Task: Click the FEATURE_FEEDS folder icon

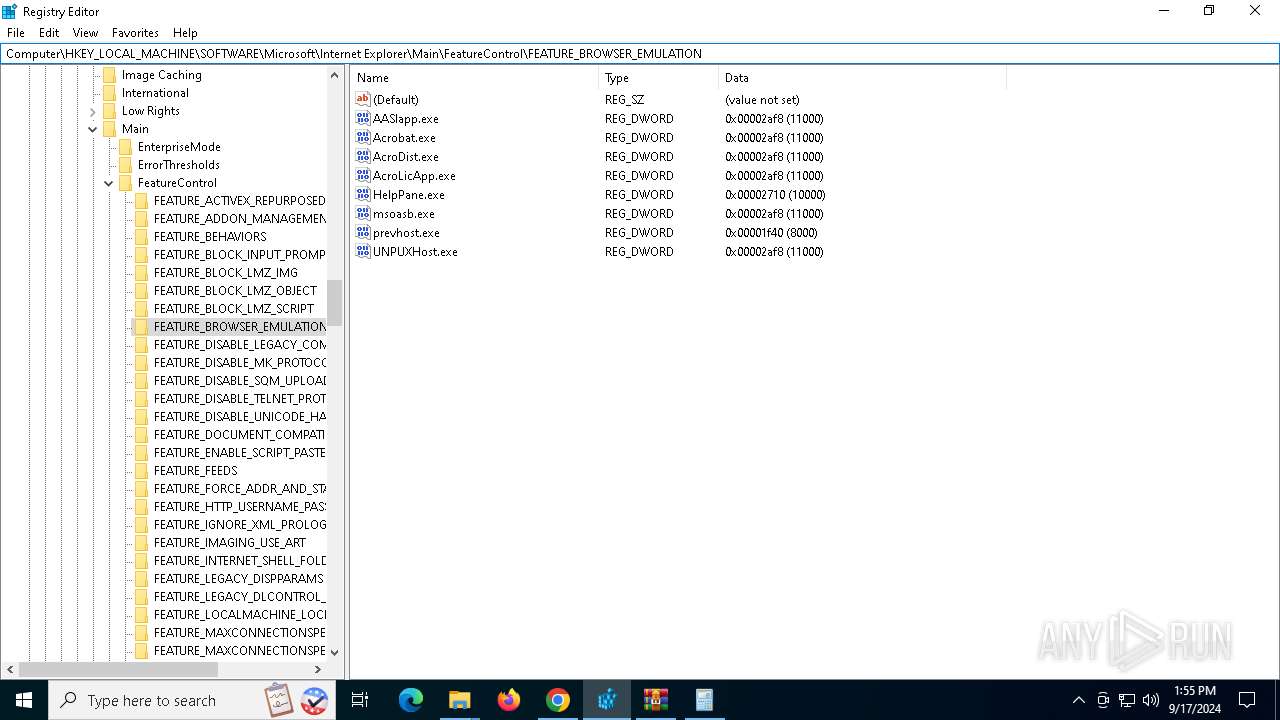Action: click(x=141, y=471)
